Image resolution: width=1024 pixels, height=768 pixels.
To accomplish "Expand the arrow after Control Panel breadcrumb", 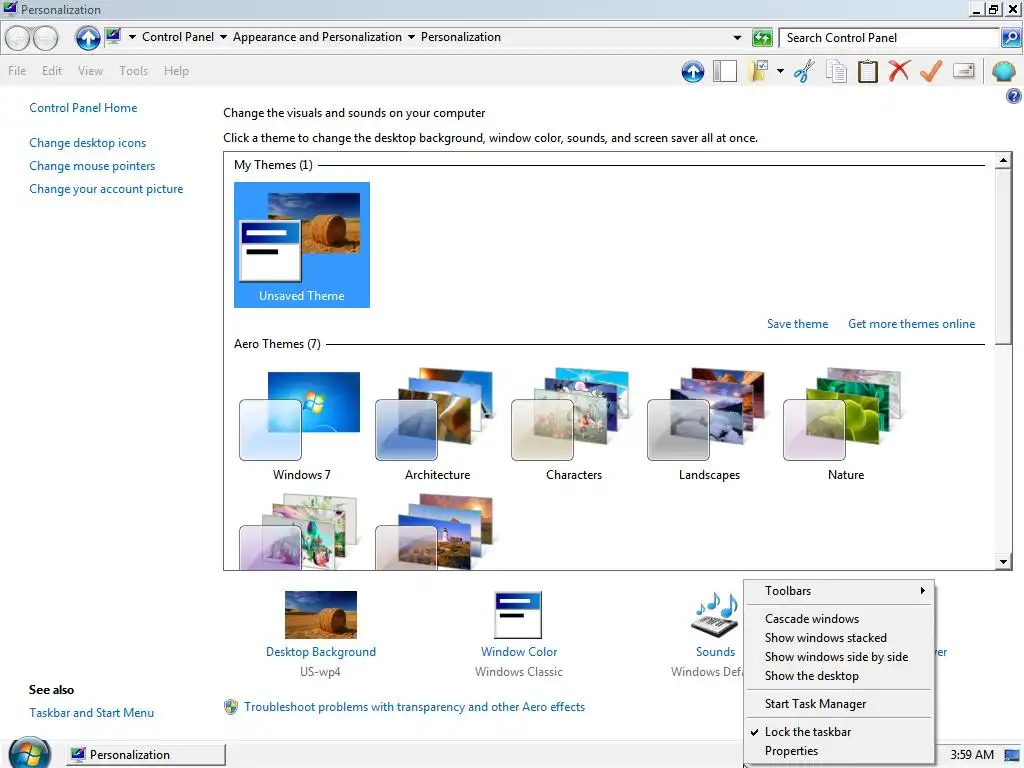I will click(223, 37).
